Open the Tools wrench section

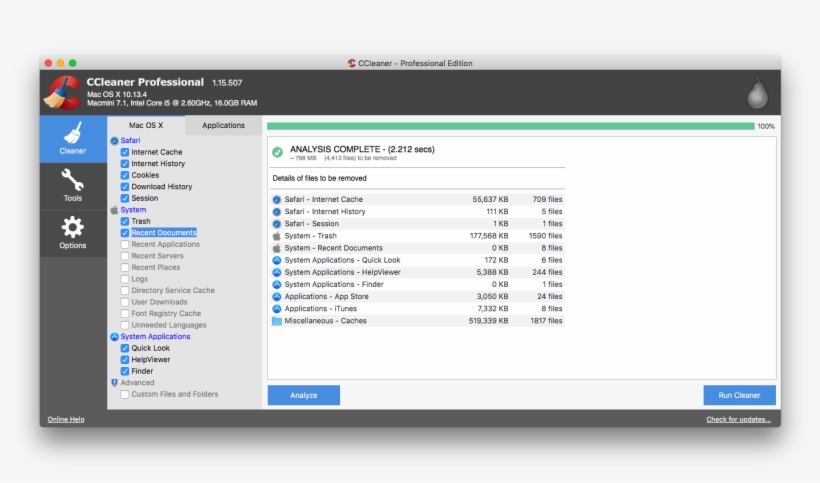tap(73, 186)
